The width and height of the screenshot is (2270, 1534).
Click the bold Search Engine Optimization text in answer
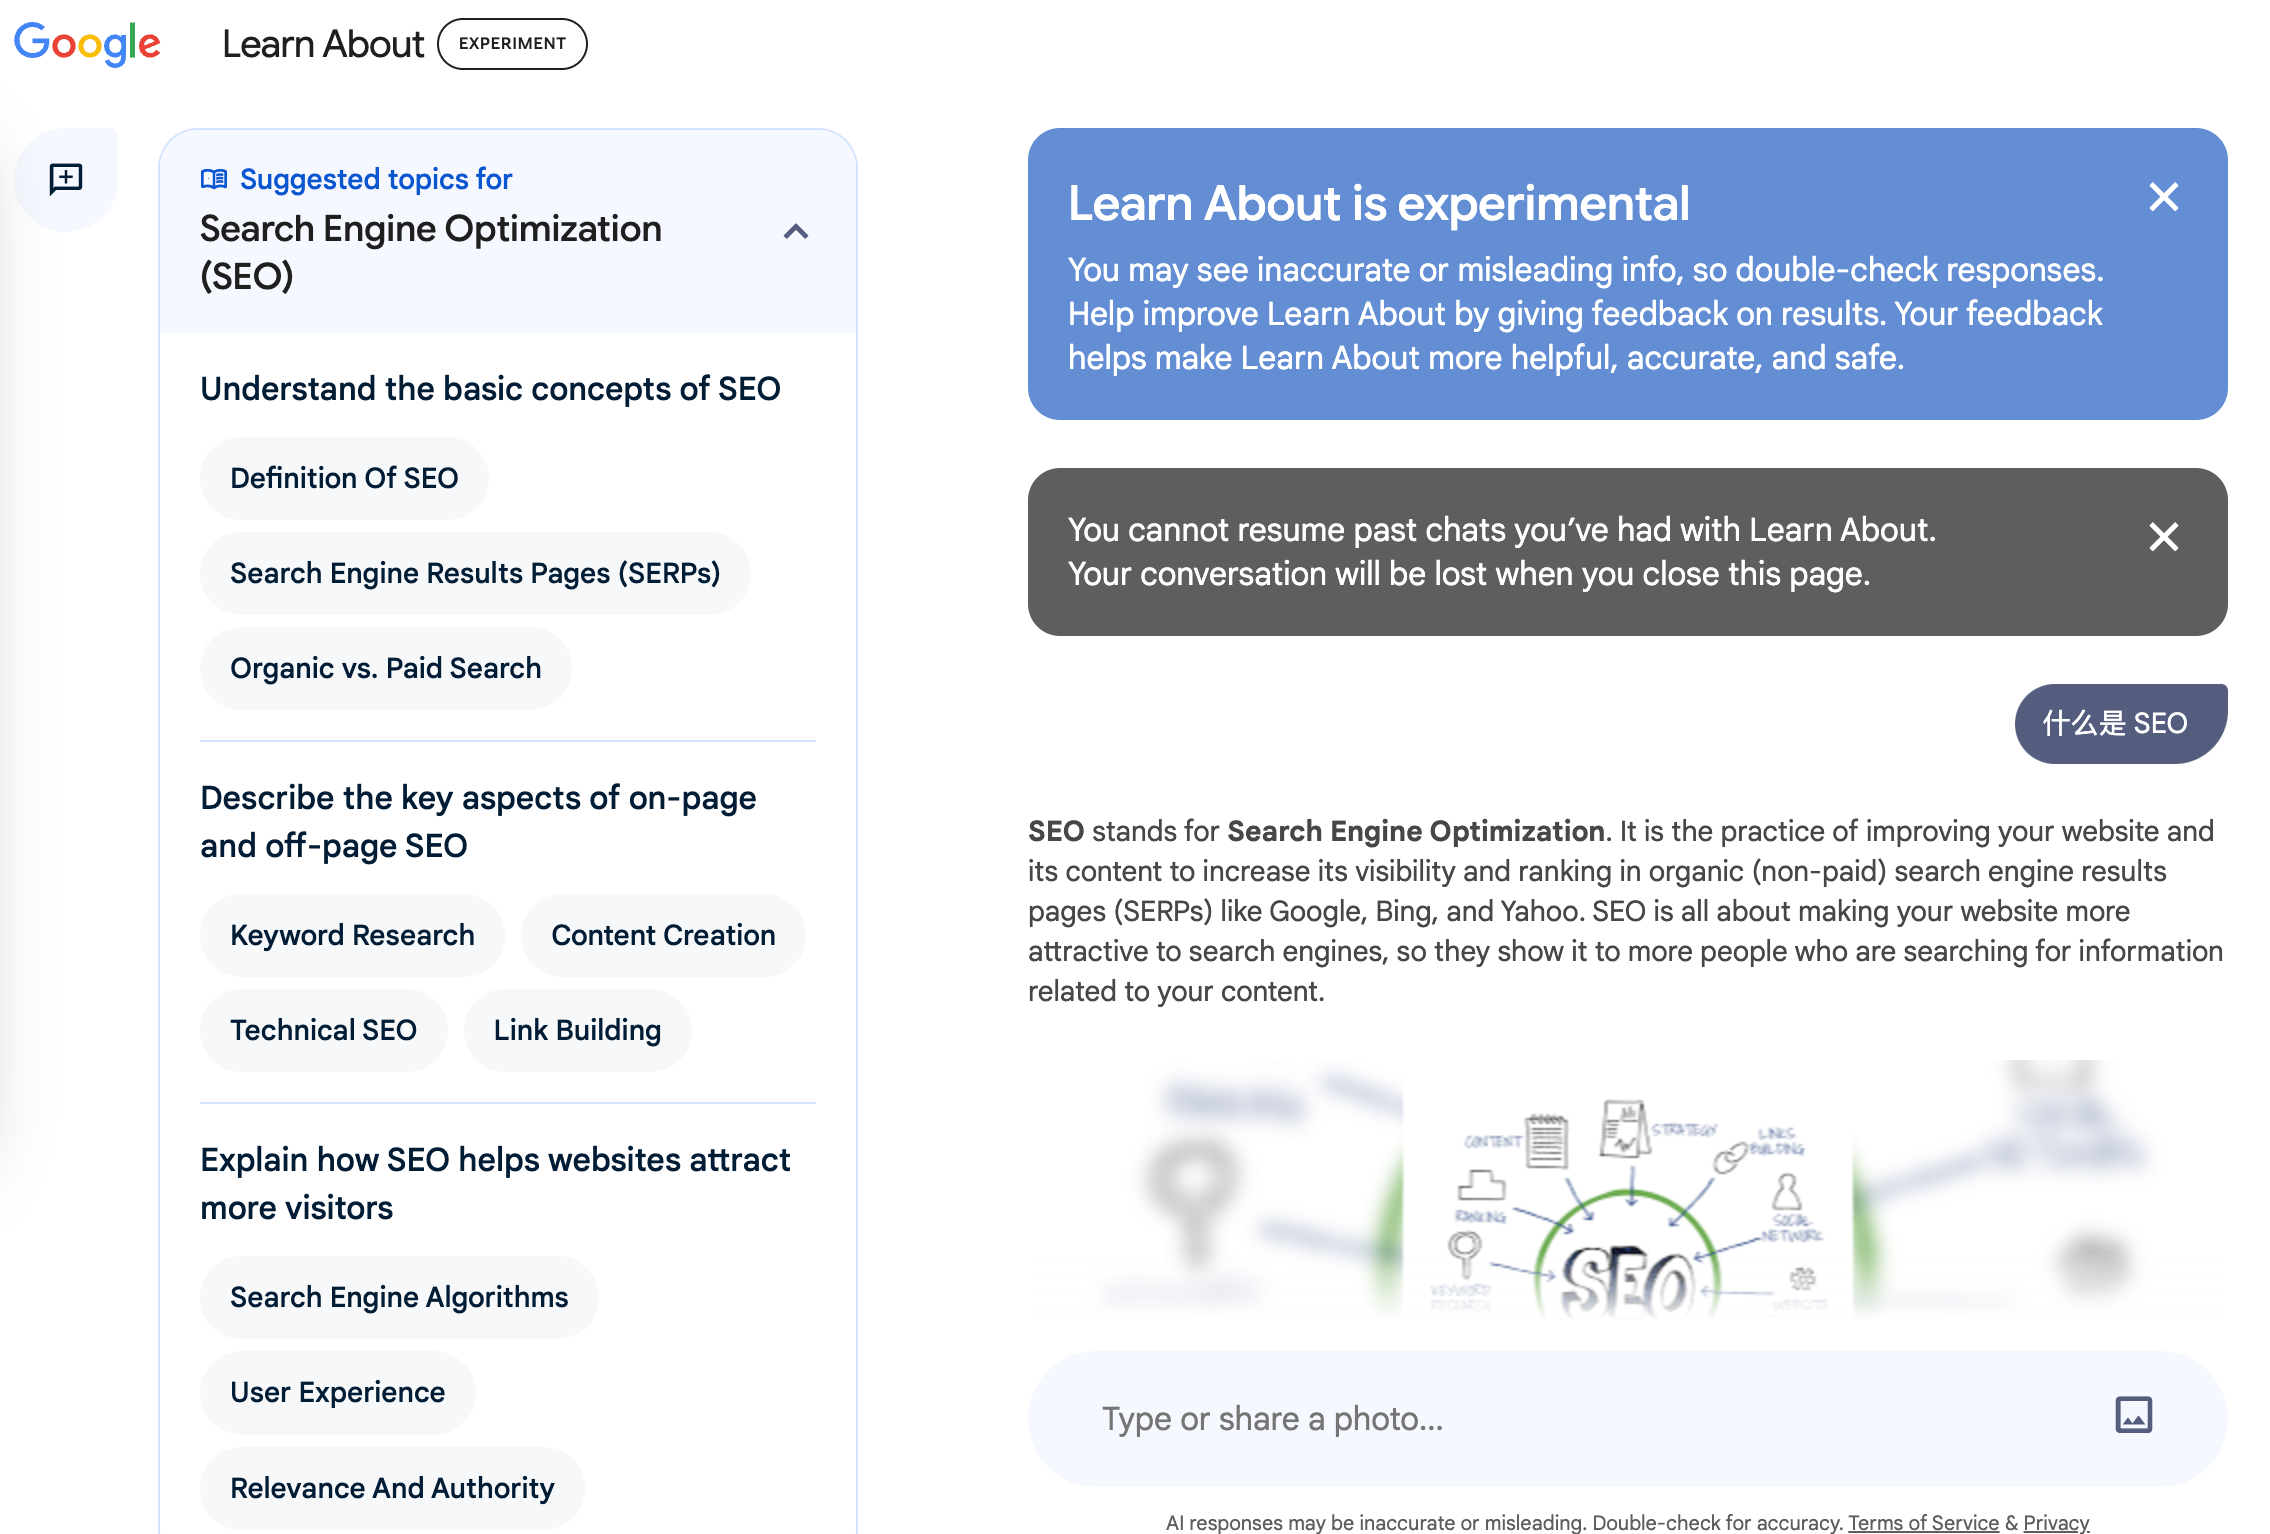click(1415, 831)
